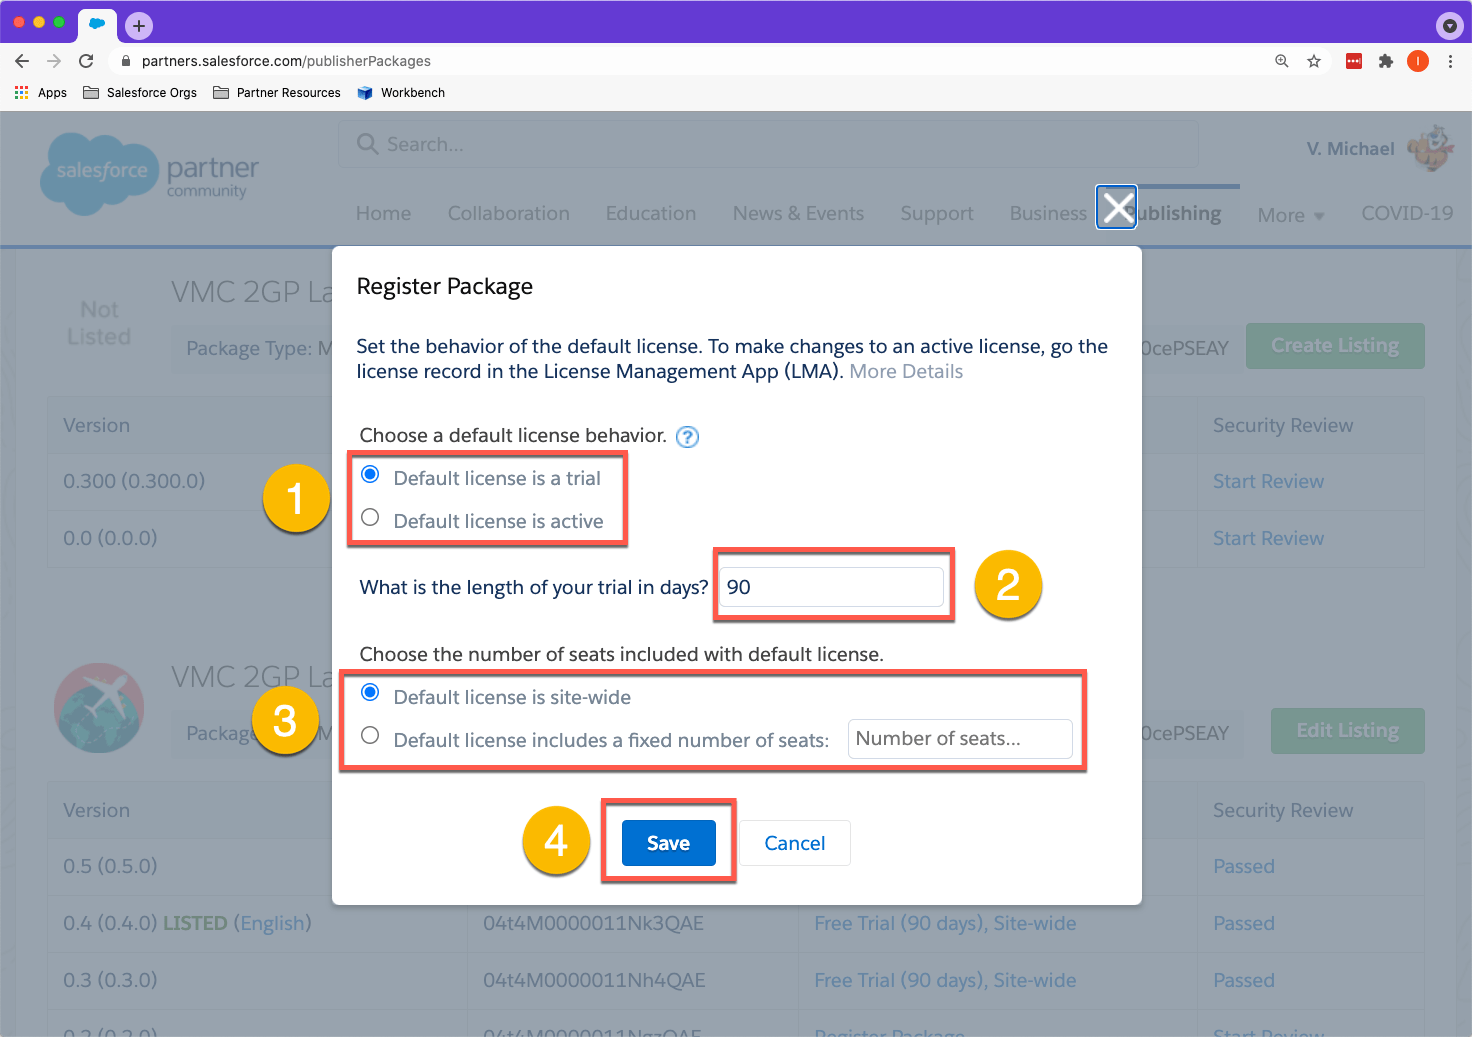Select Default license is a trial
Viewport: 1472px width, 1037px height.
[x=370, y=474]
